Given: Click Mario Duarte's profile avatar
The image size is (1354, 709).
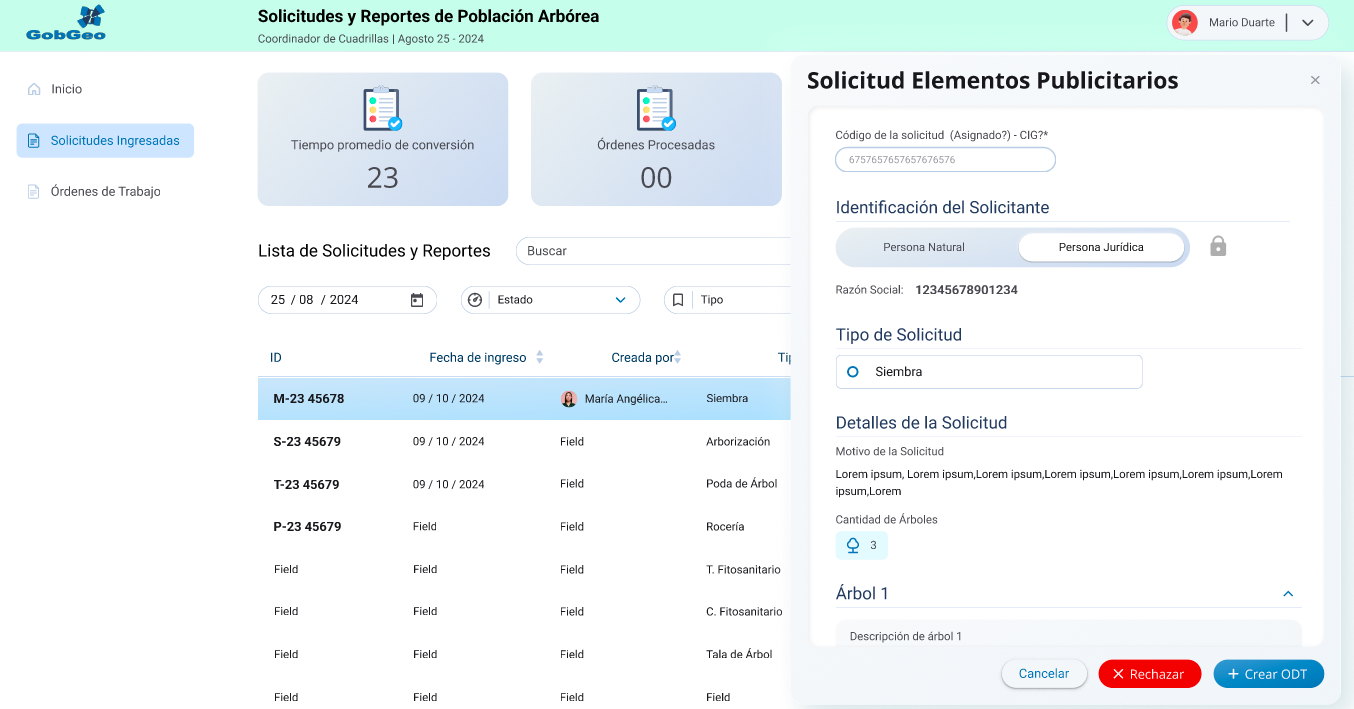Looking at the screenshot, I should click(1185, 23).
